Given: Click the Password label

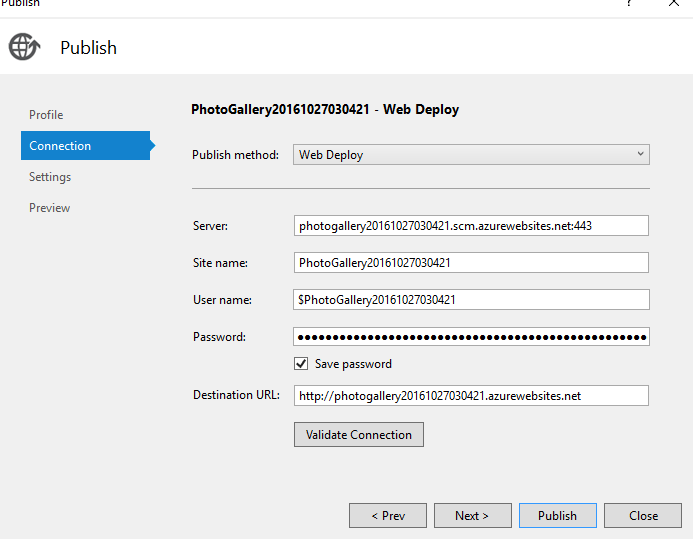Looking at the screenshot, I should (219, 337).
